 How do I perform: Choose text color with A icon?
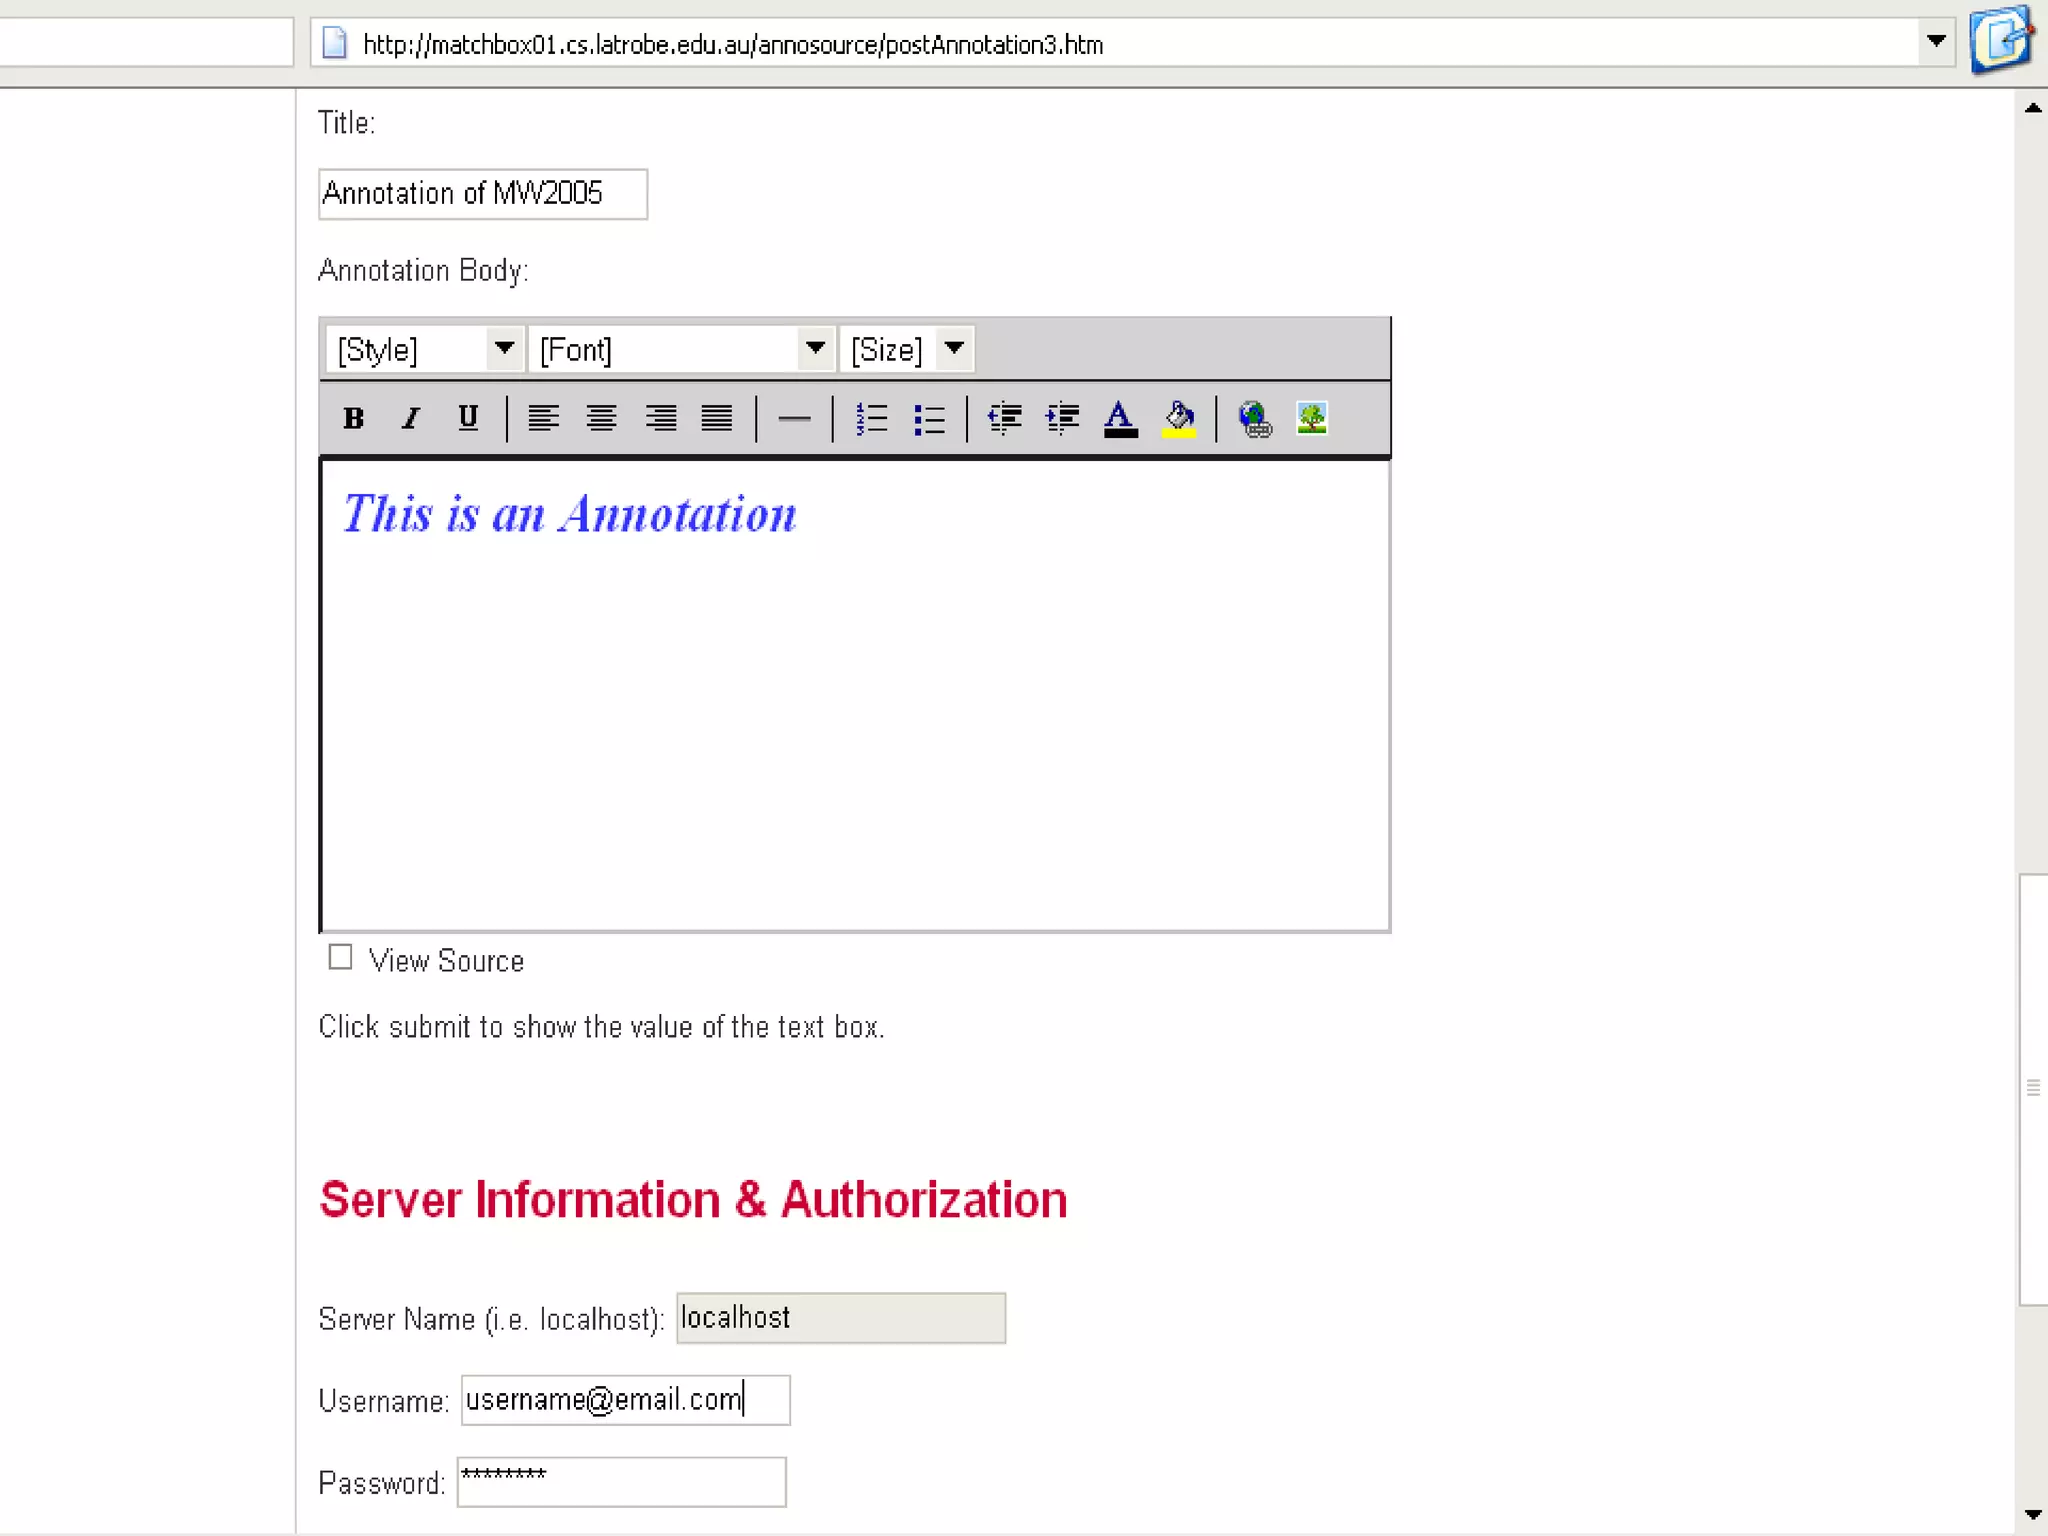[1120, 418]
